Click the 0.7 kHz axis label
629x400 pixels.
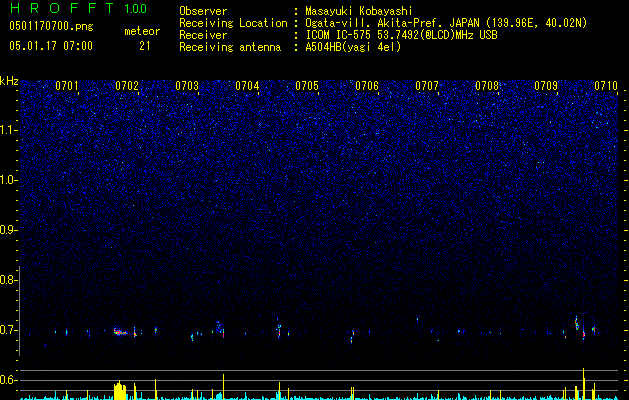point(7,330)
